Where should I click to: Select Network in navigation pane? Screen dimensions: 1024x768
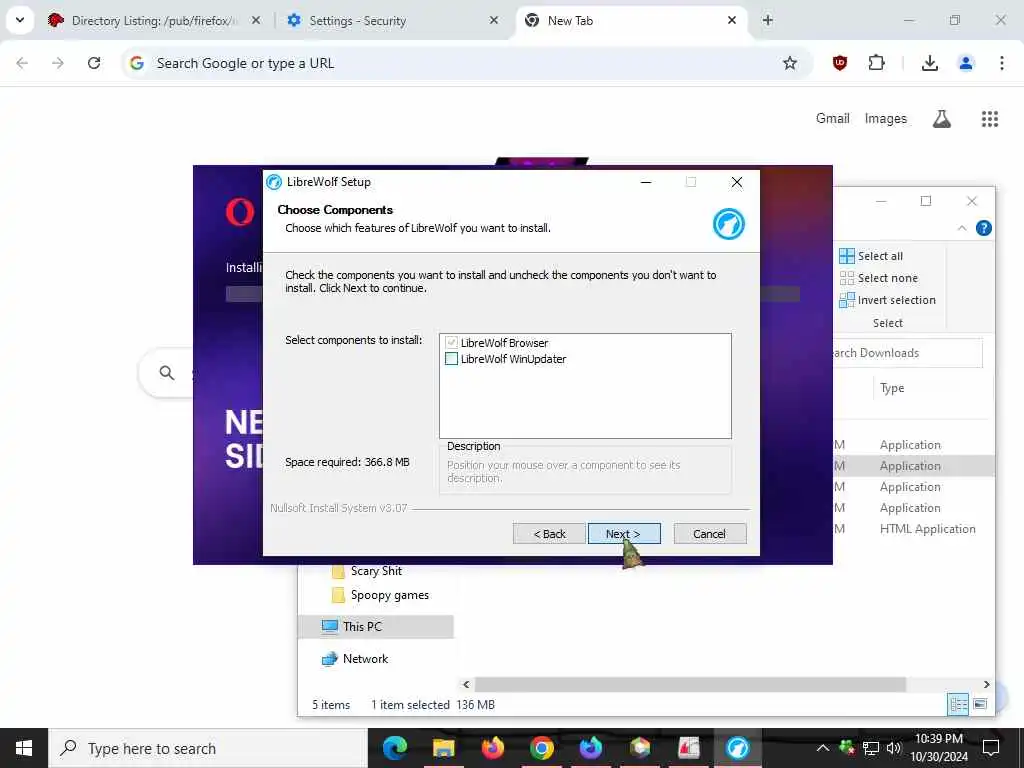355,658
